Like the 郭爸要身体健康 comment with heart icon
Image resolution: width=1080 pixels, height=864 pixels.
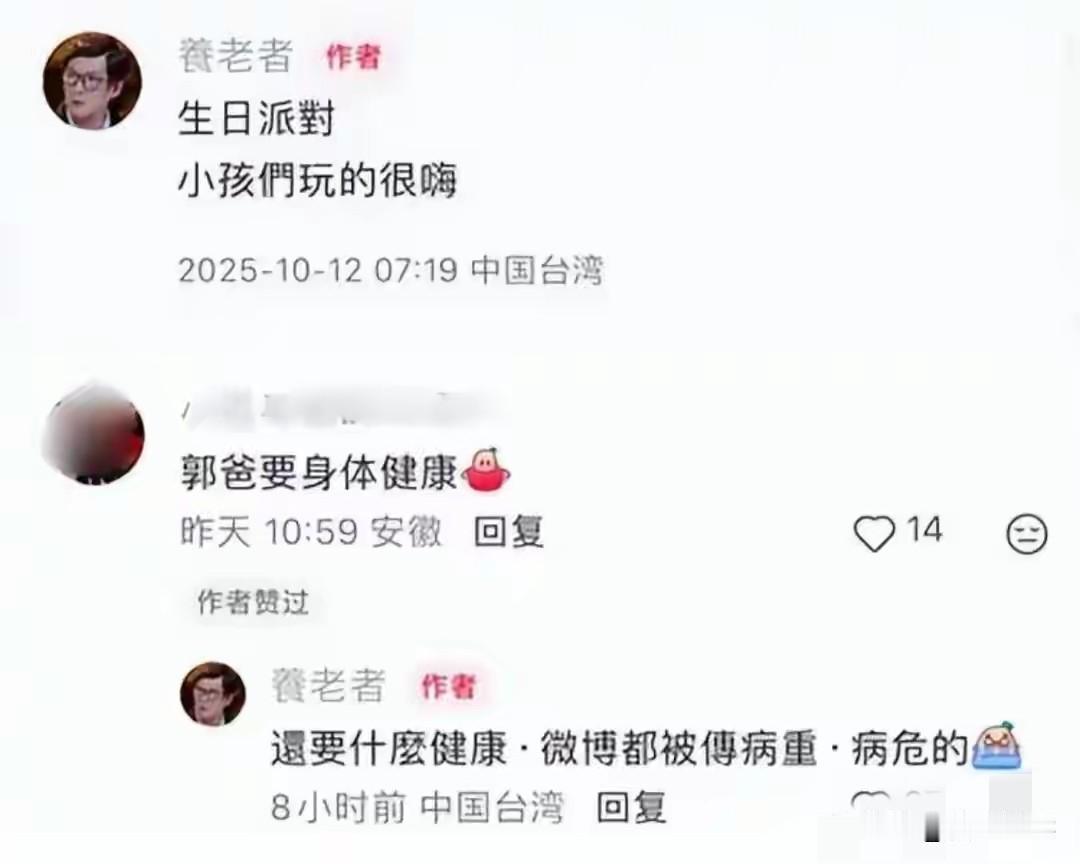pyautogui.click(x=874, y=533)
